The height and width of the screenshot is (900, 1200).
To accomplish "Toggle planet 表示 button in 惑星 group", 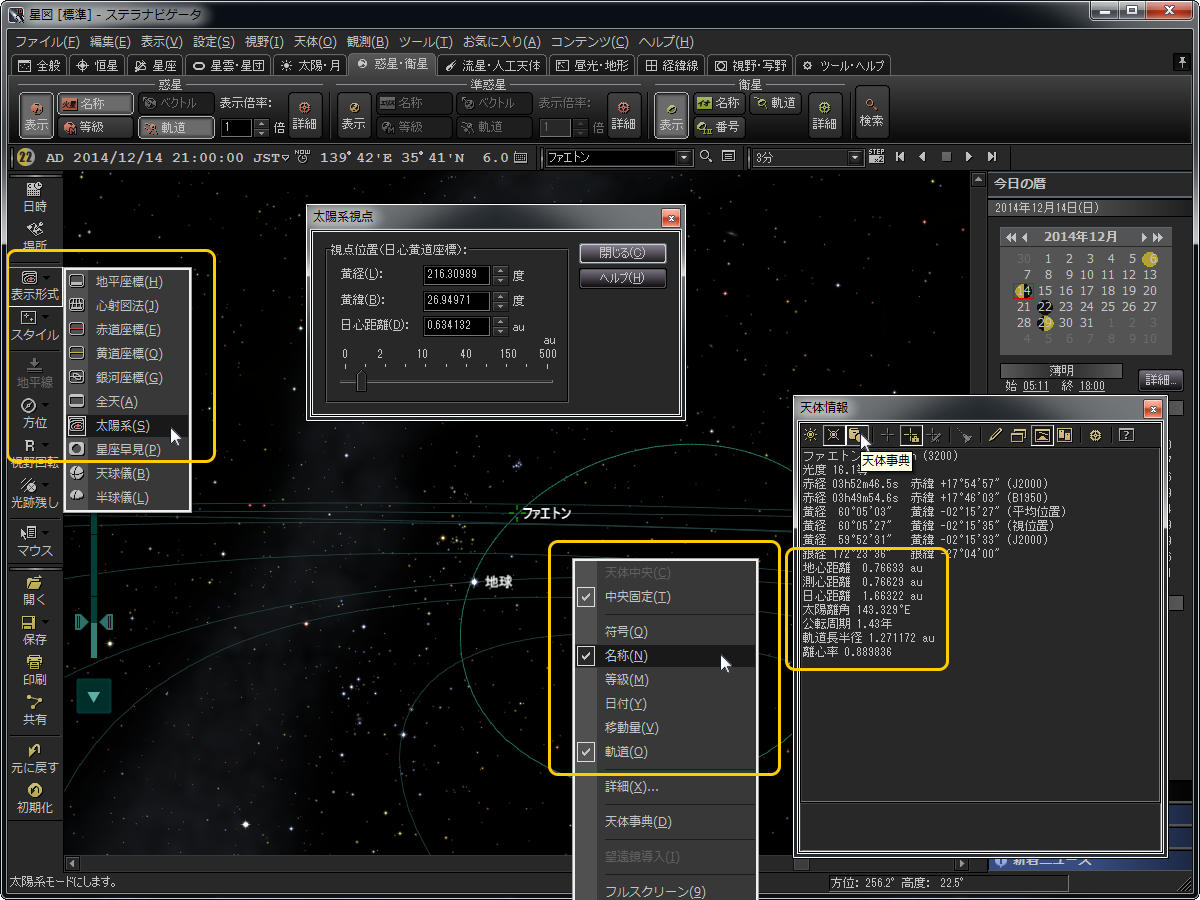I will [37, 115].
